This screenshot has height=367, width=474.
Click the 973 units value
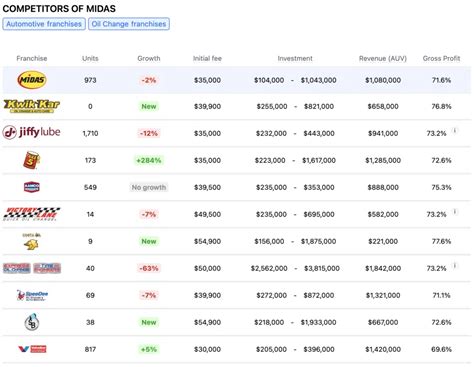(90, 80)
